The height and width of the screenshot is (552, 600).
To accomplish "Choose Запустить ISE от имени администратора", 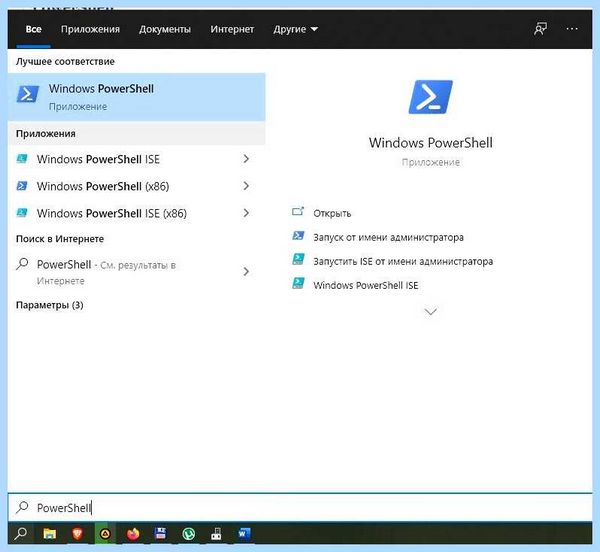I will [403, 261].
